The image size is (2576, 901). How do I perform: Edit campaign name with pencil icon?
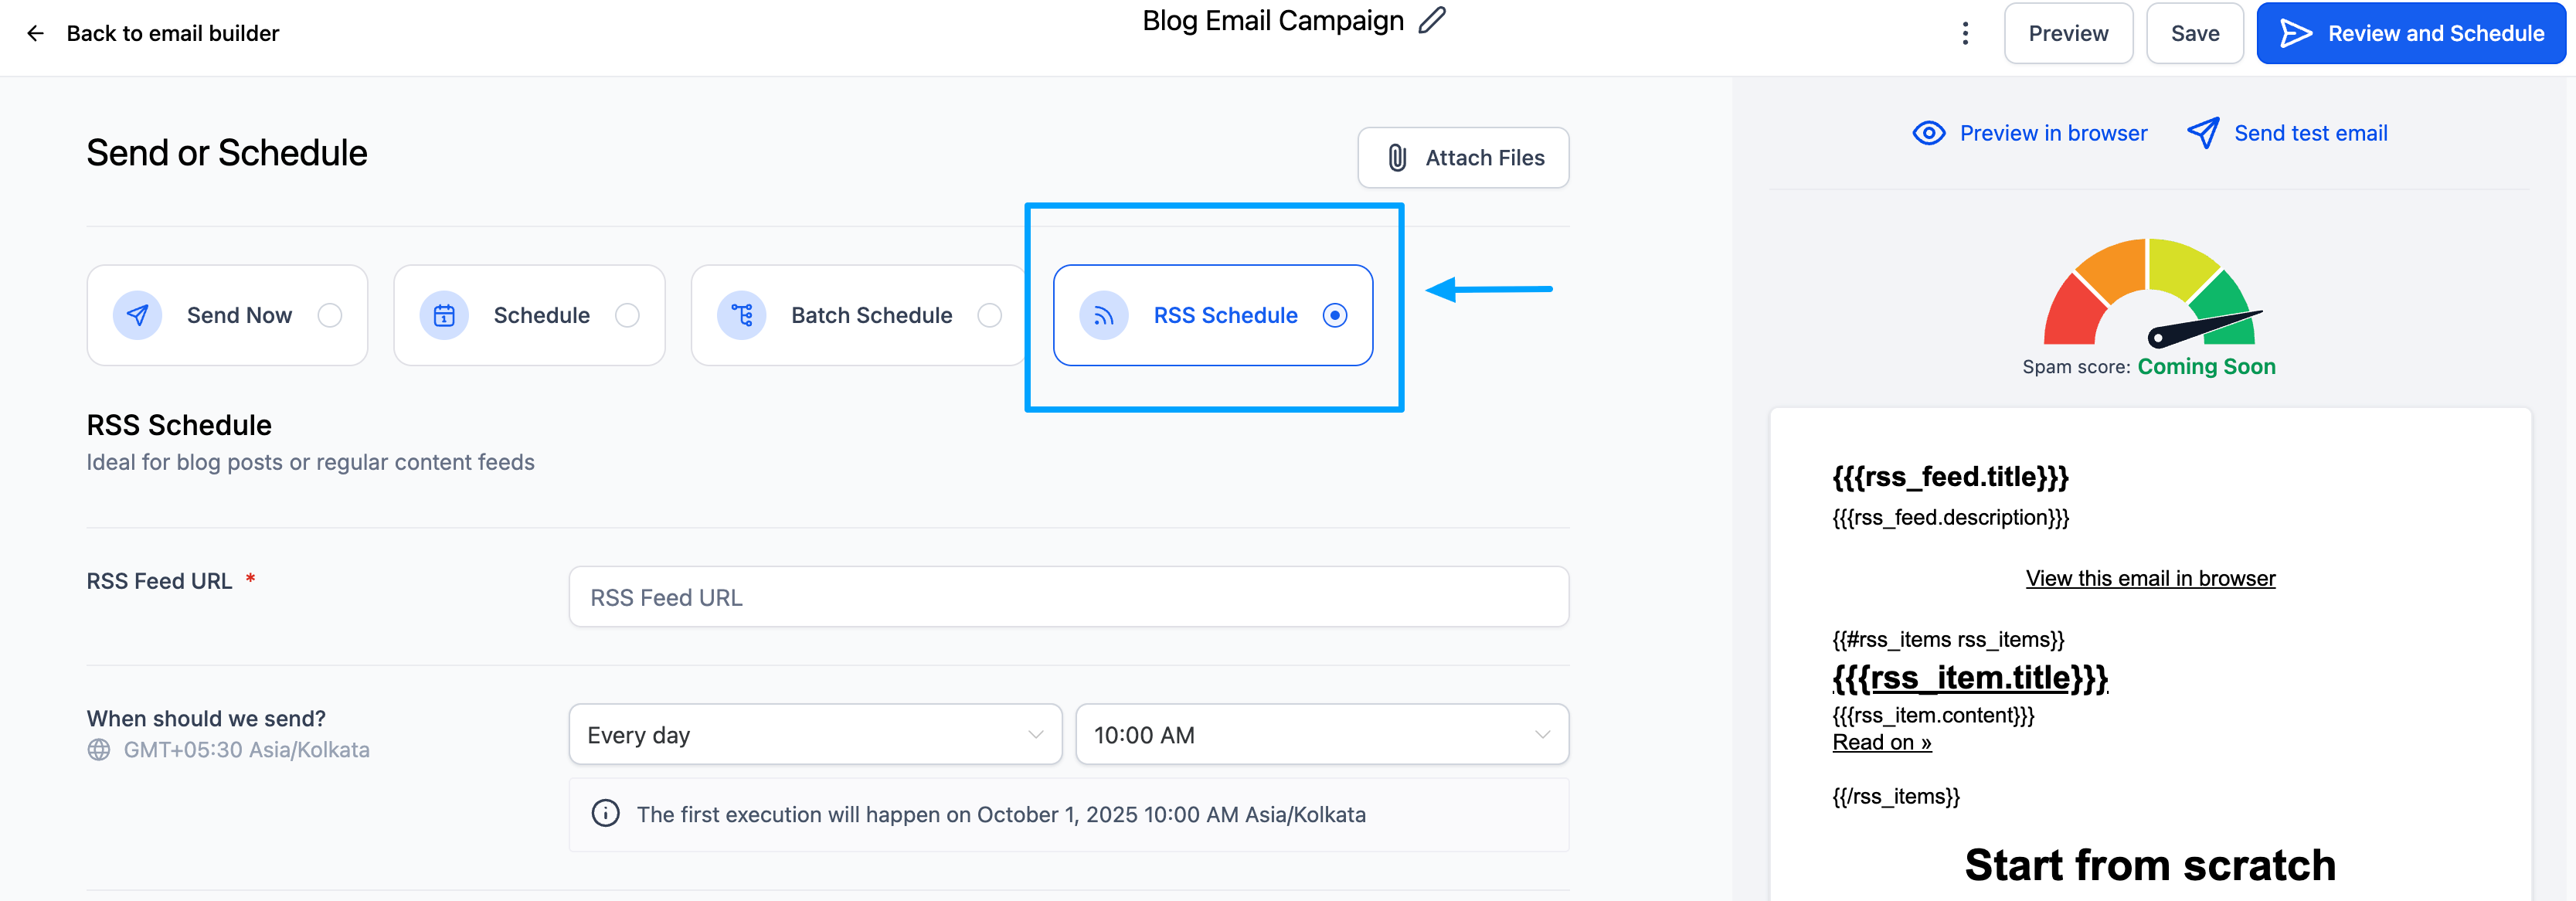click(x=1432, y=20)
